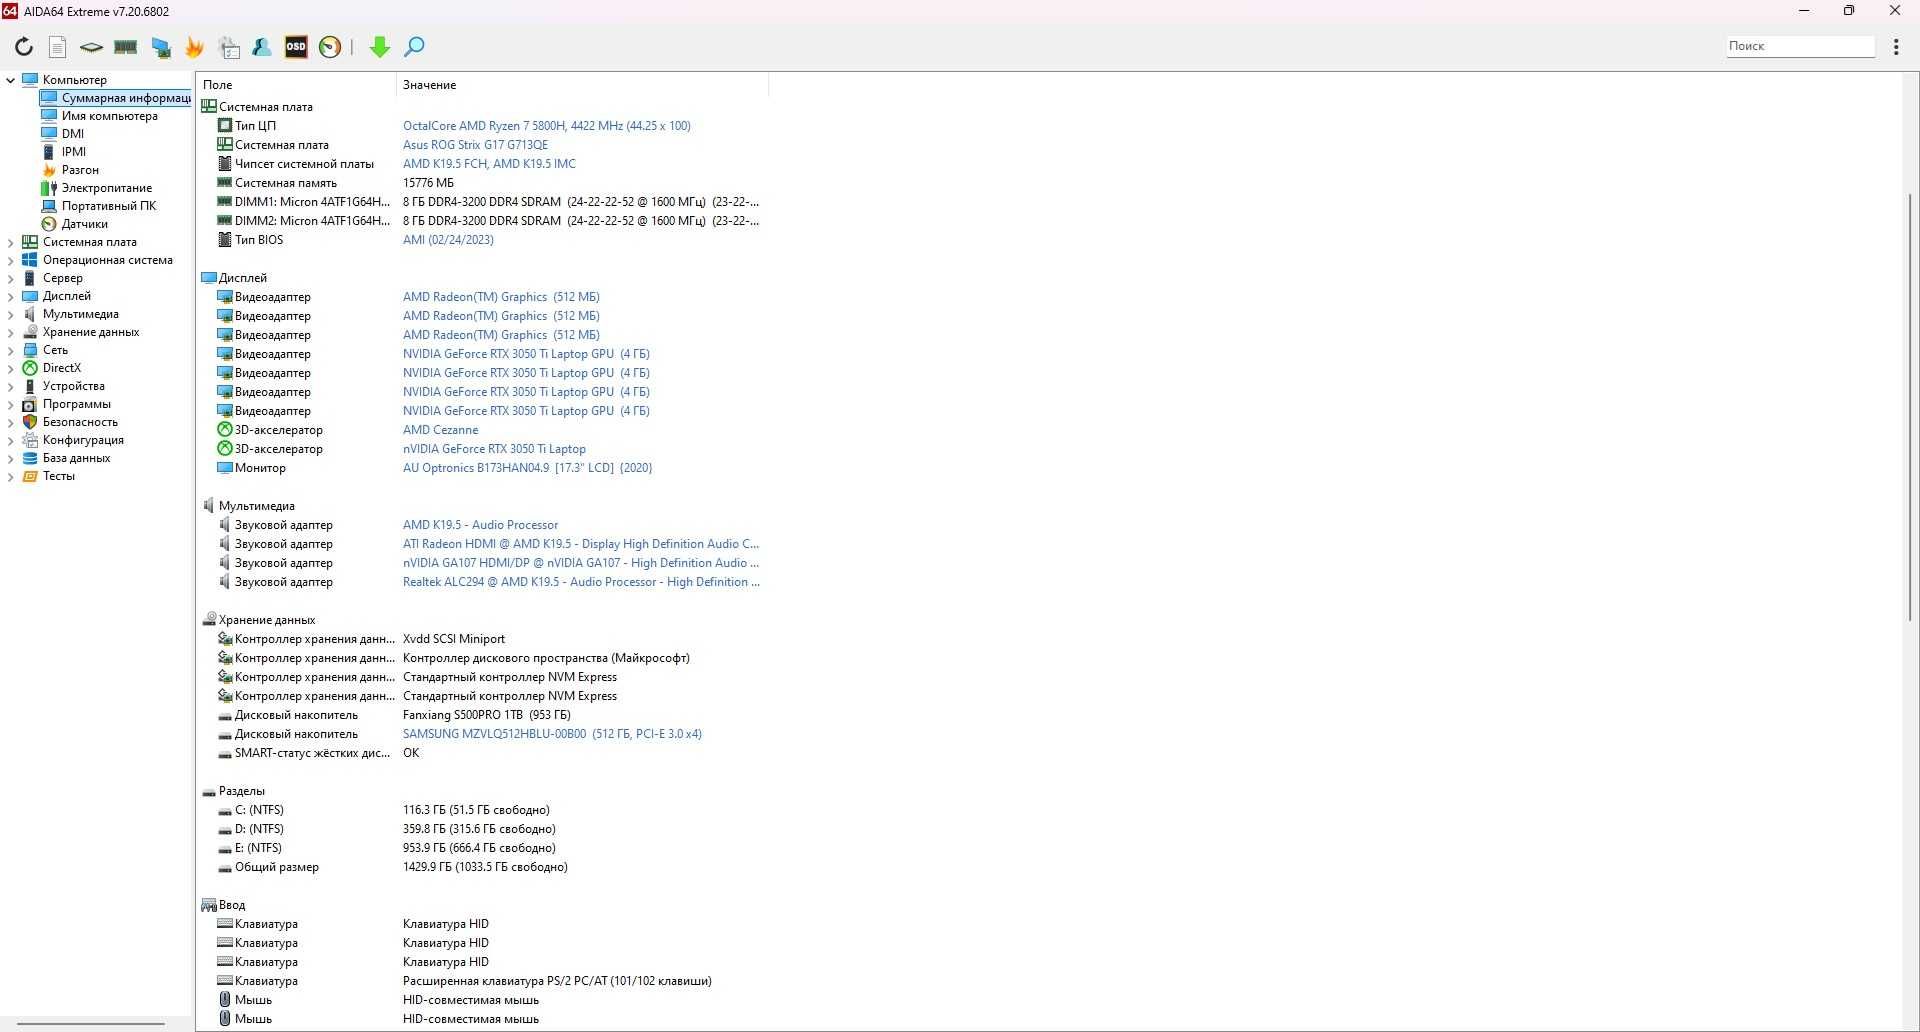Select the База данных tree item
The image size is (1920, 1032).
point(66,458)
